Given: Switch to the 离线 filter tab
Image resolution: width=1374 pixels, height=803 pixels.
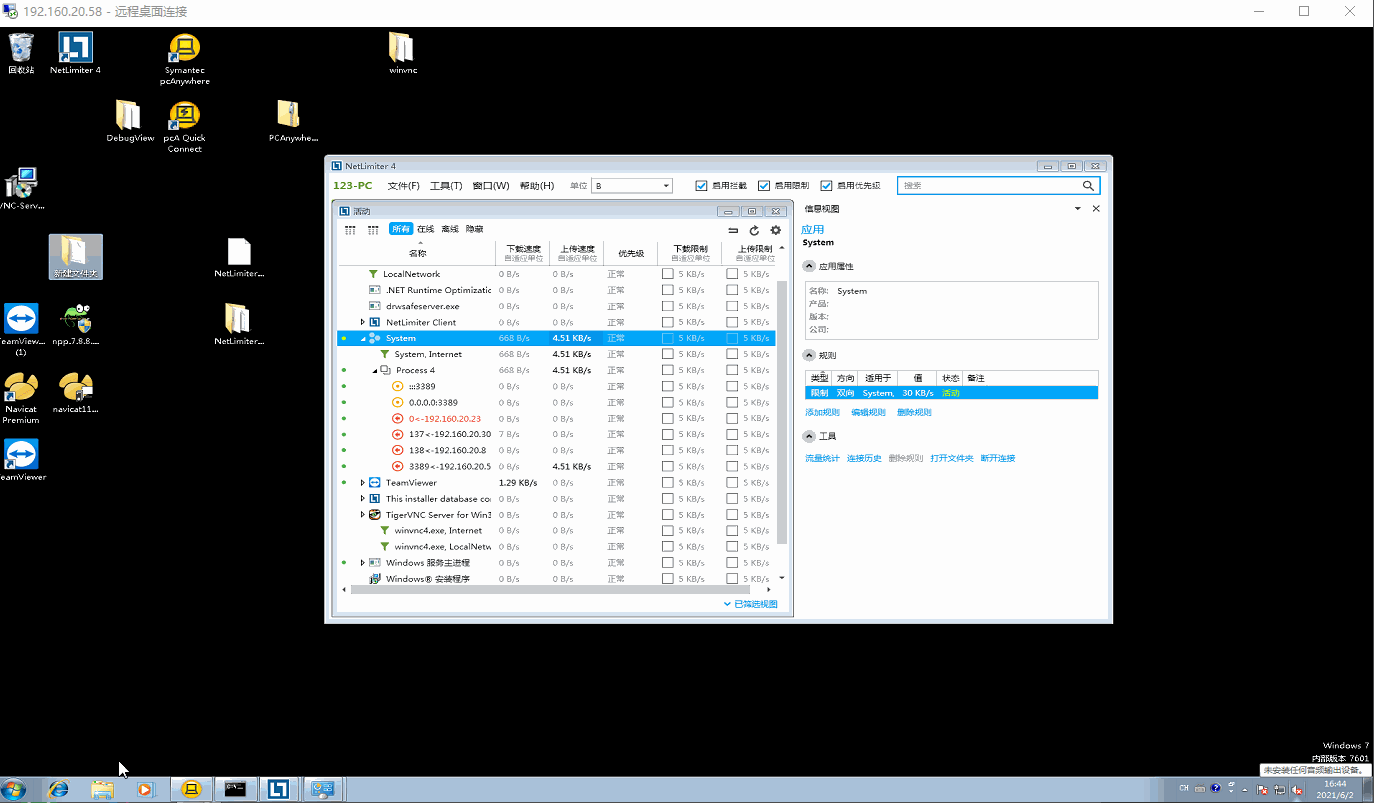Looking at the screenshot, I should click(x=450, y=230).
